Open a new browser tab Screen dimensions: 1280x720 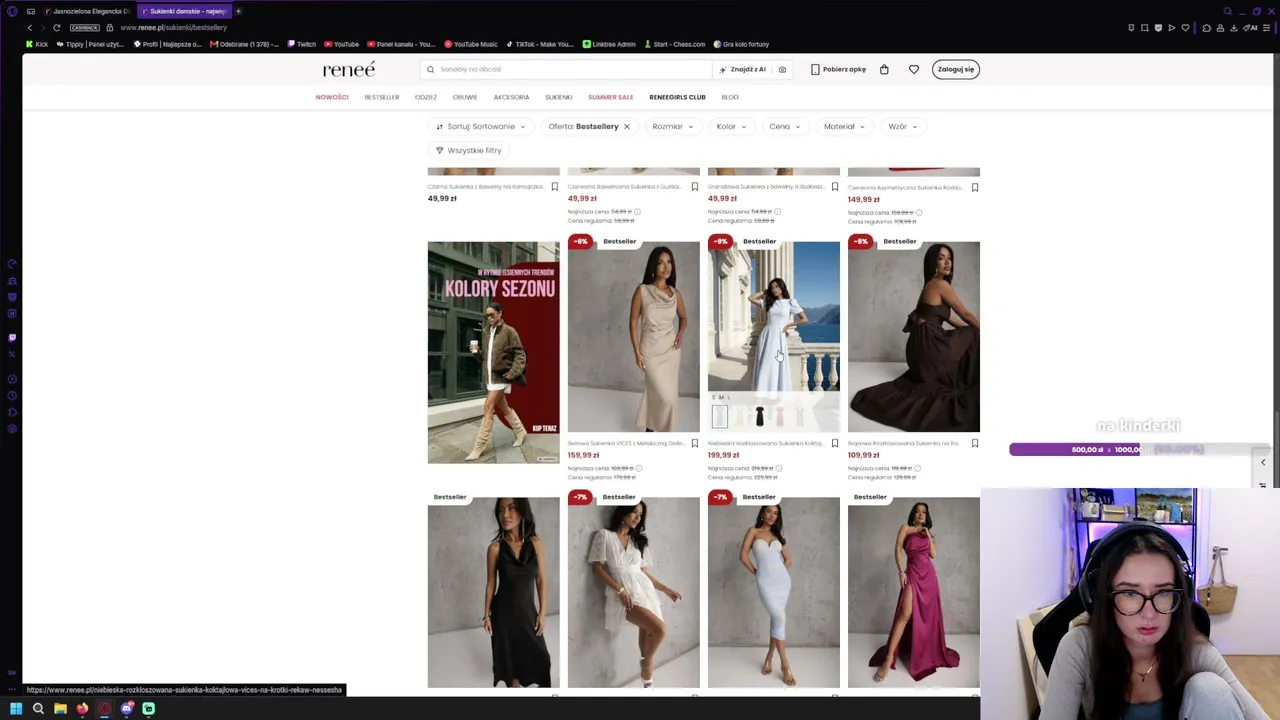pos(238,11)
